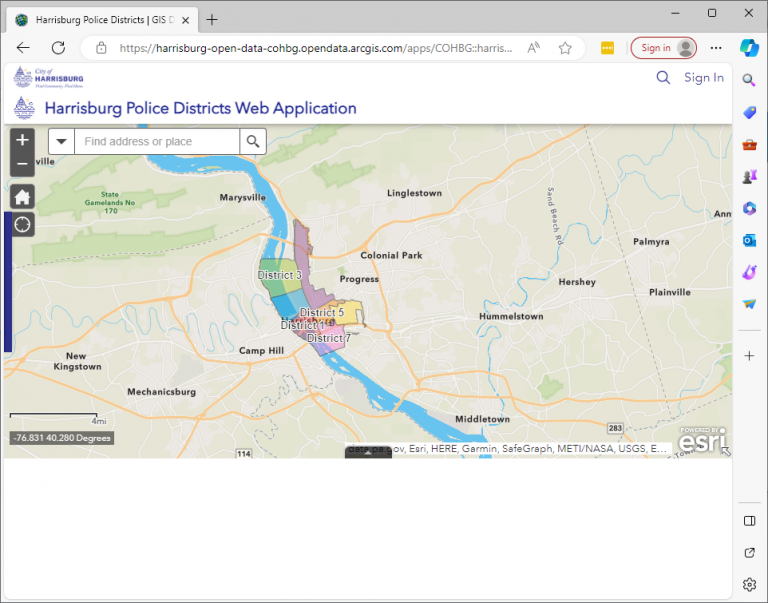The height and width of the screenshot is (603, 768).
Task: Add this page to favorites
Action: (565, 48)
